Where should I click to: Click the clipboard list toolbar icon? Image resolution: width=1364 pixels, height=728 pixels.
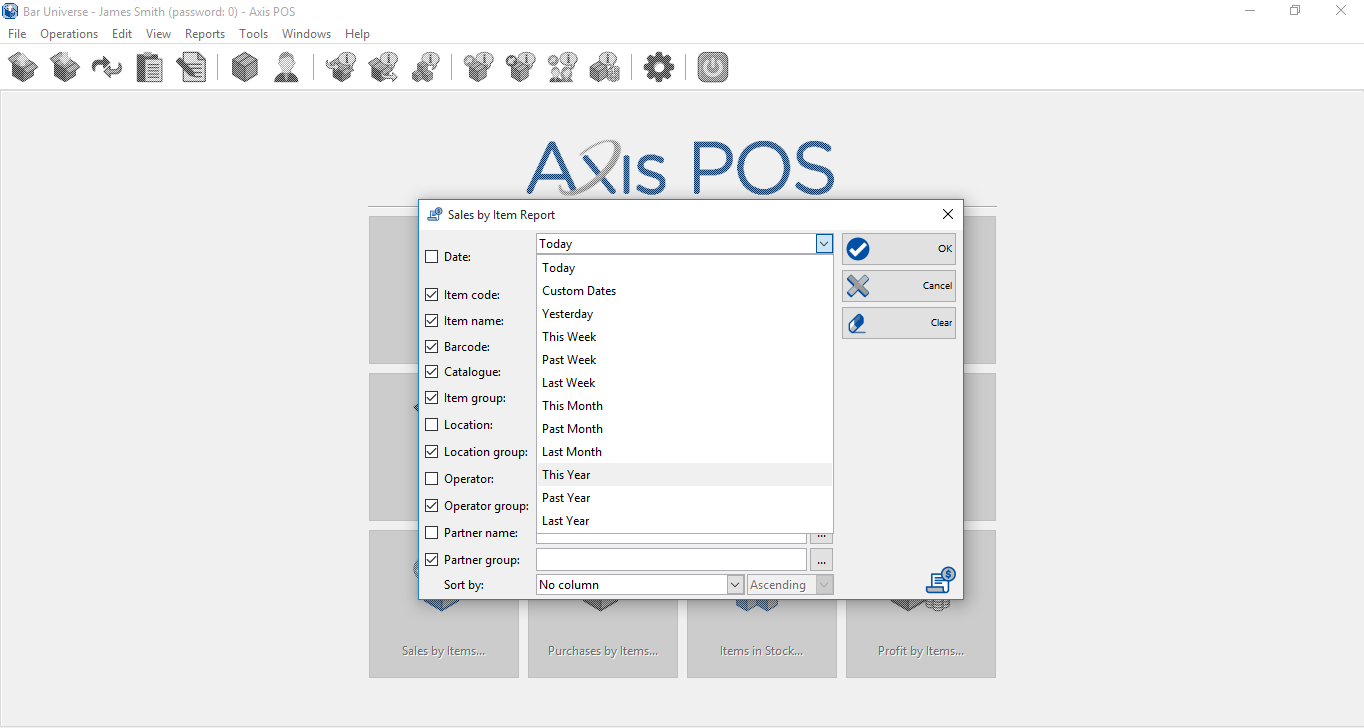149,68
